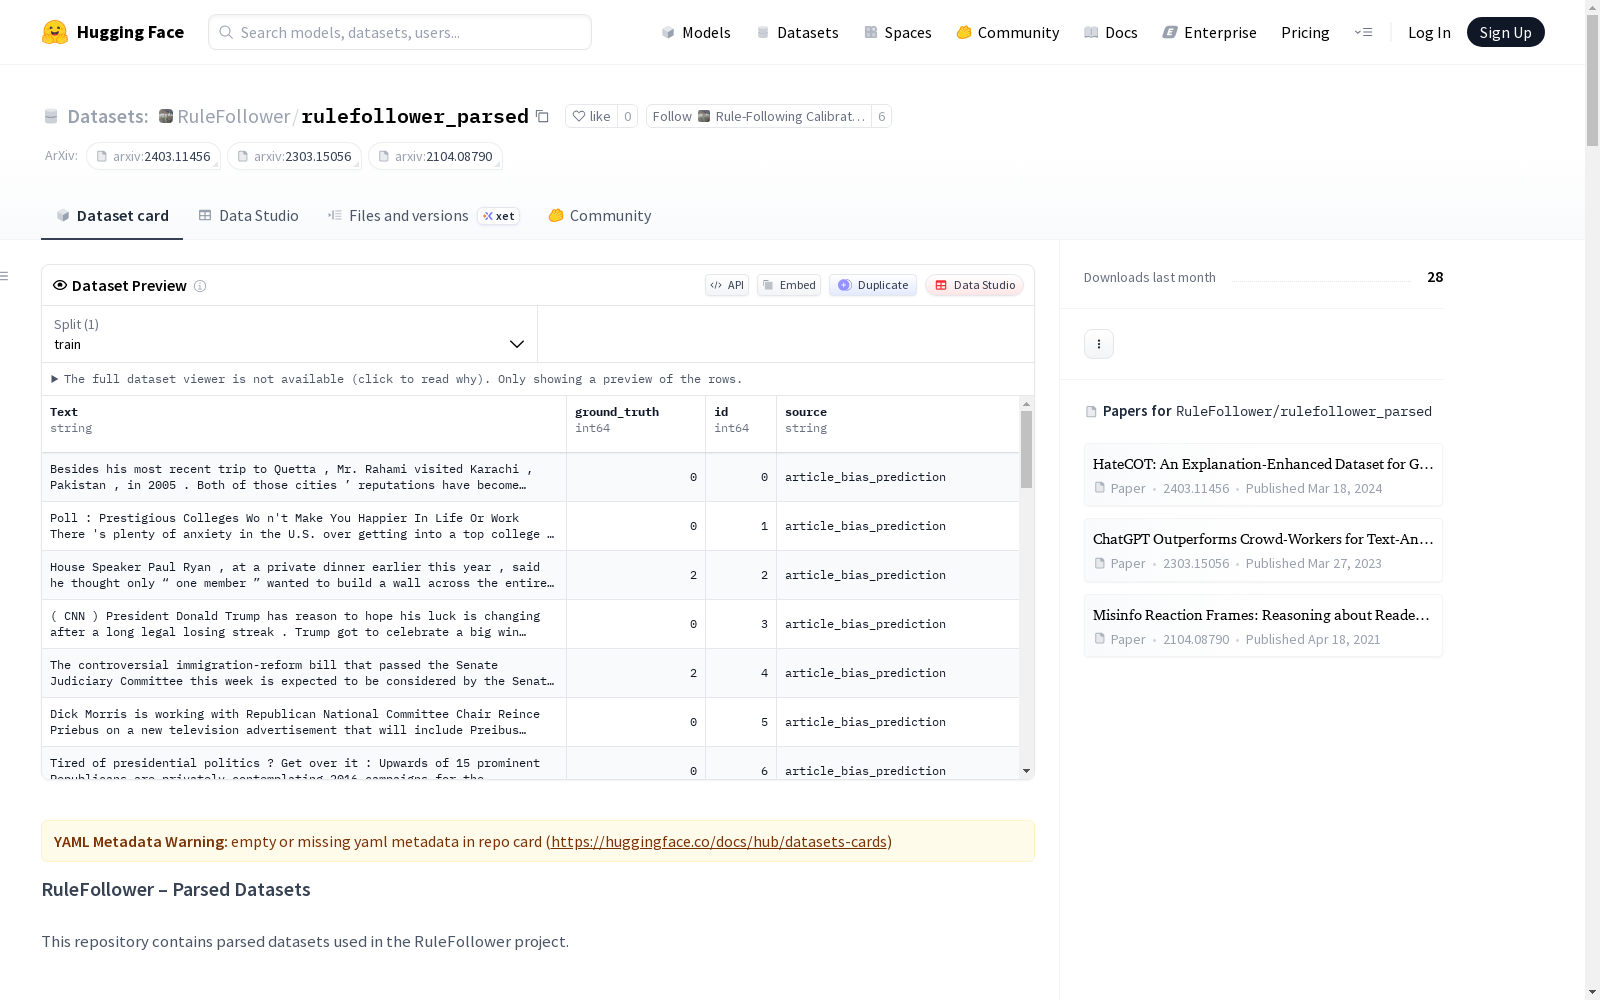This screenshot has height=1000, width=1600.
Task: Copy dataset name with the copy icon
Action: (x=542, y=116)
